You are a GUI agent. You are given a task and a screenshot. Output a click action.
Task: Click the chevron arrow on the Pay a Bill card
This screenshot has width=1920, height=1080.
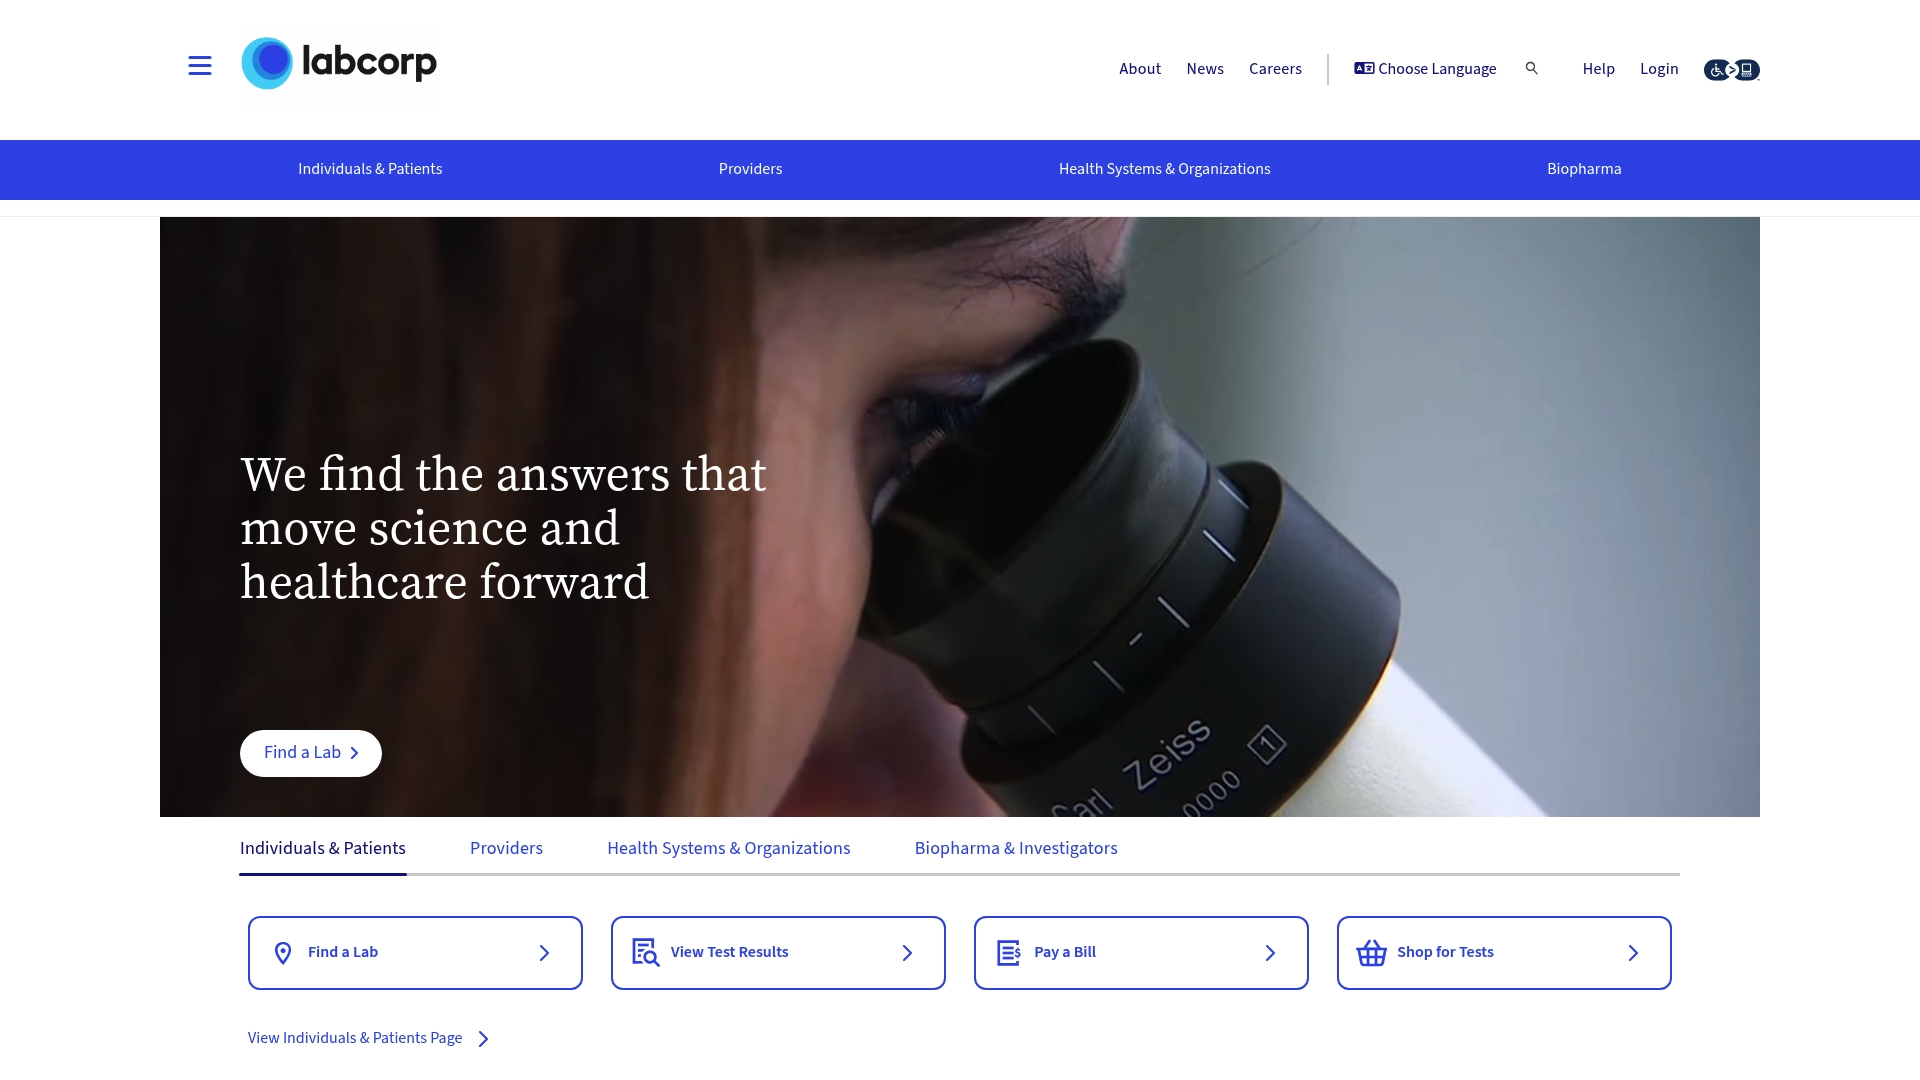(x=1270, y=953)
